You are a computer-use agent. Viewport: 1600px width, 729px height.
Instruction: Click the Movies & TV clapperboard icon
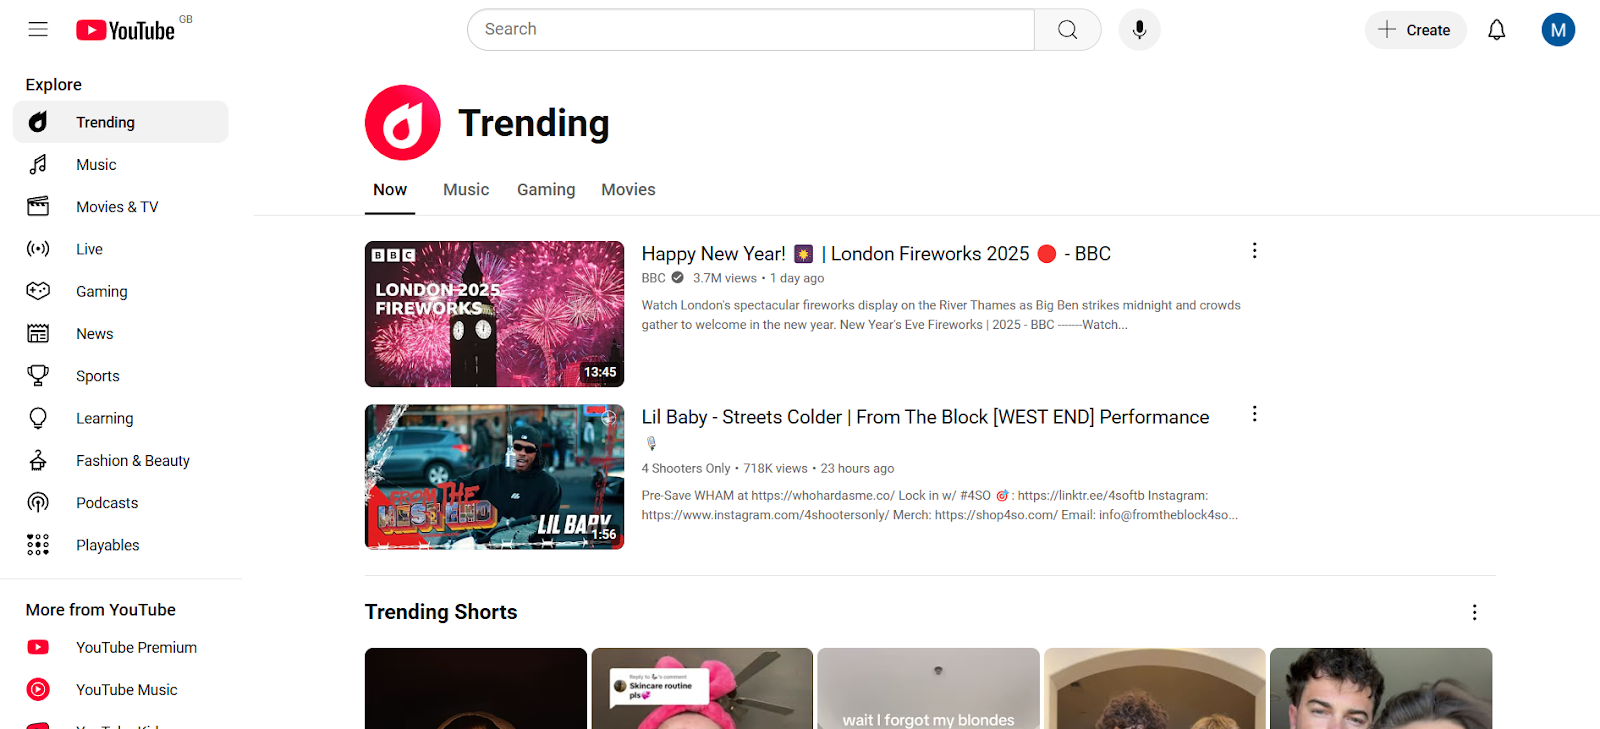[x=38, y=207]
